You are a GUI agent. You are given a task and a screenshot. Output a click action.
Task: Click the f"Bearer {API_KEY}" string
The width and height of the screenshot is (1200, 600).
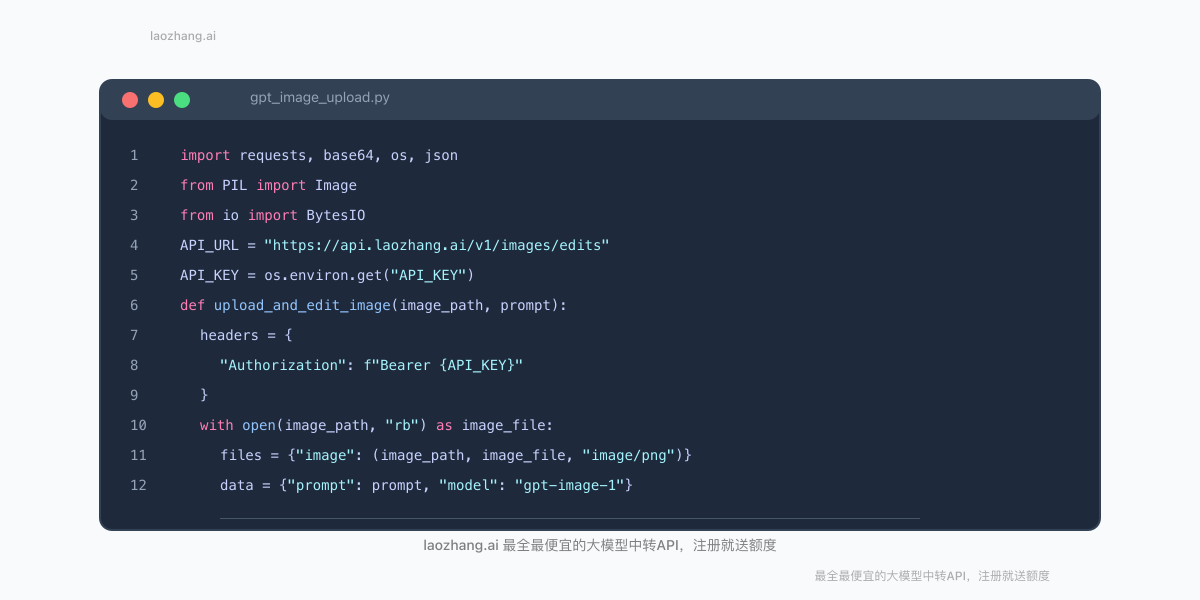(x=443, y=365)
